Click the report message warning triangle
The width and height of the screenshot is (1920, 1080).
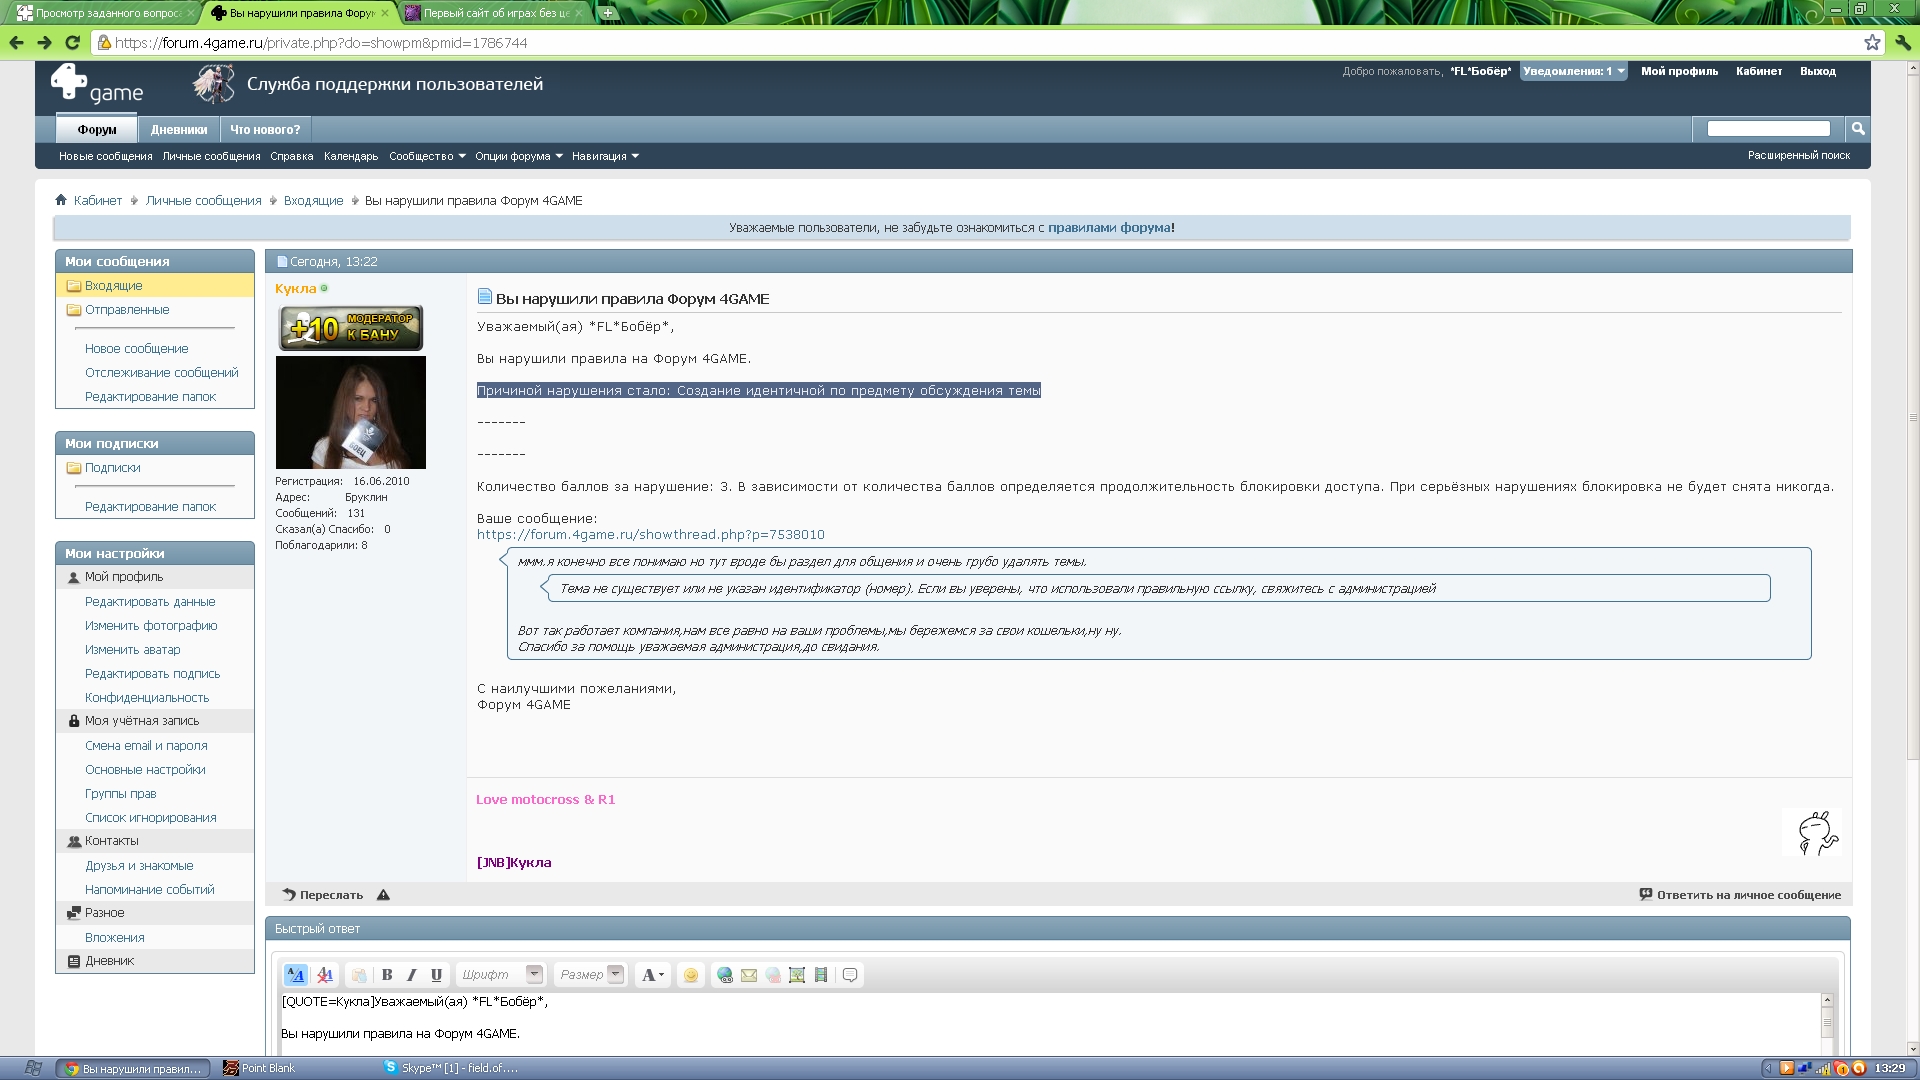pos(383,895)
